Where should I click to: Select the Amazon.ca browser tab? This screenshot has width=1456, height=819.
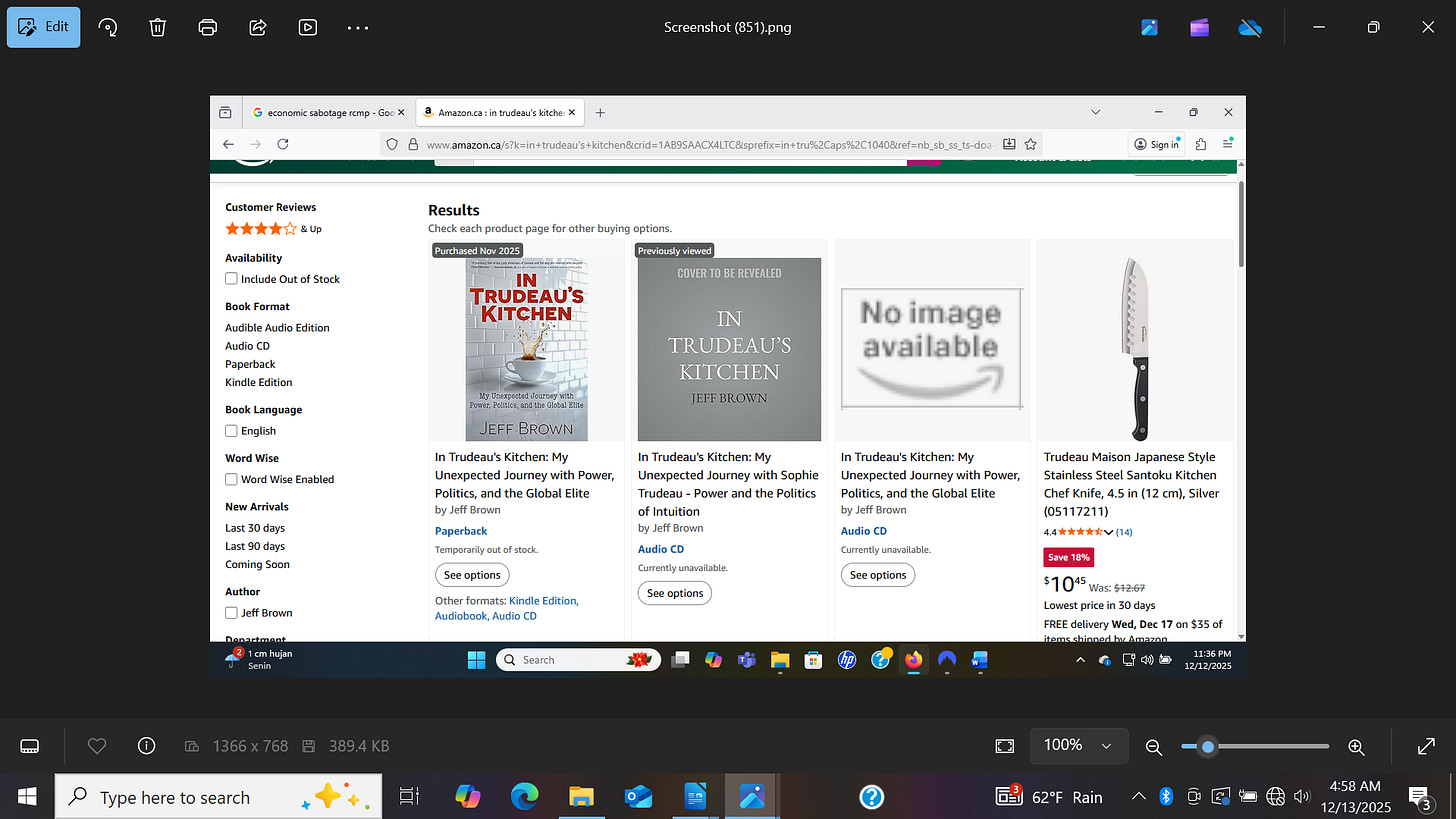(x=498, y=113)
